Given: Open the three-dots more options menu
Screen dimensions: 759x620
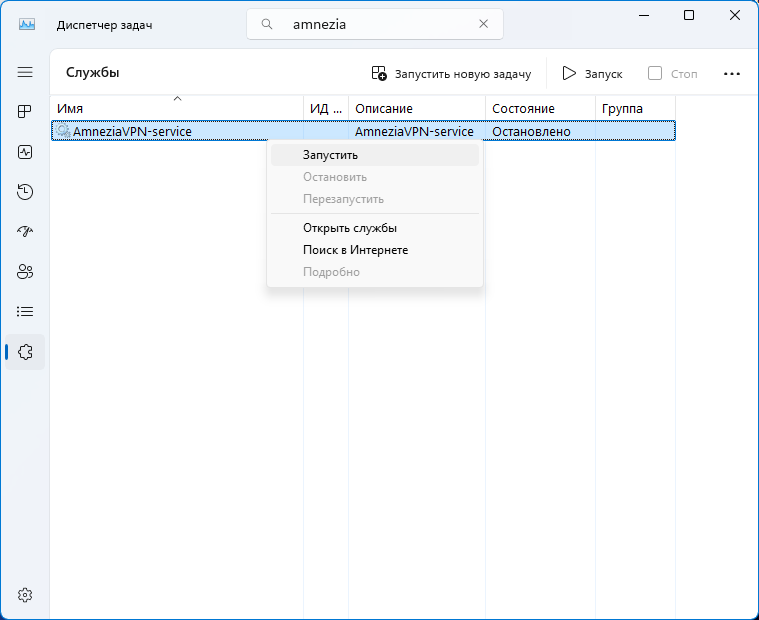Looking at the screenshot, I should 731,74.
